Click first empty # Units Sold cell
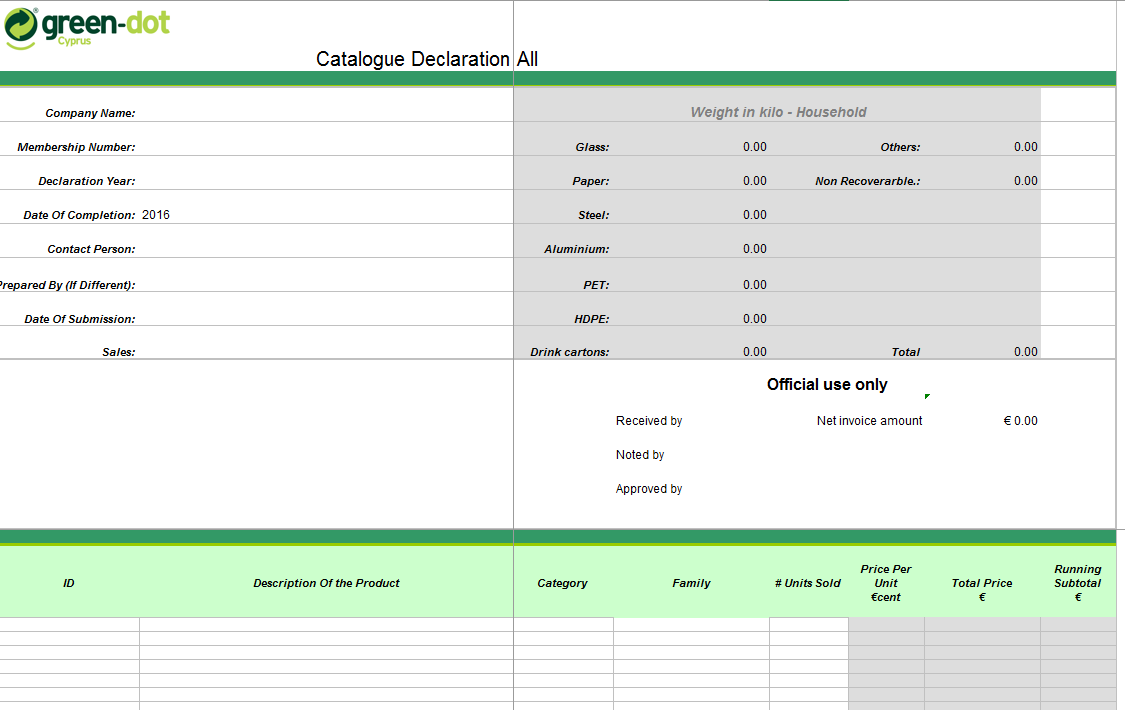1125x710 pixels. pos(809,625)
